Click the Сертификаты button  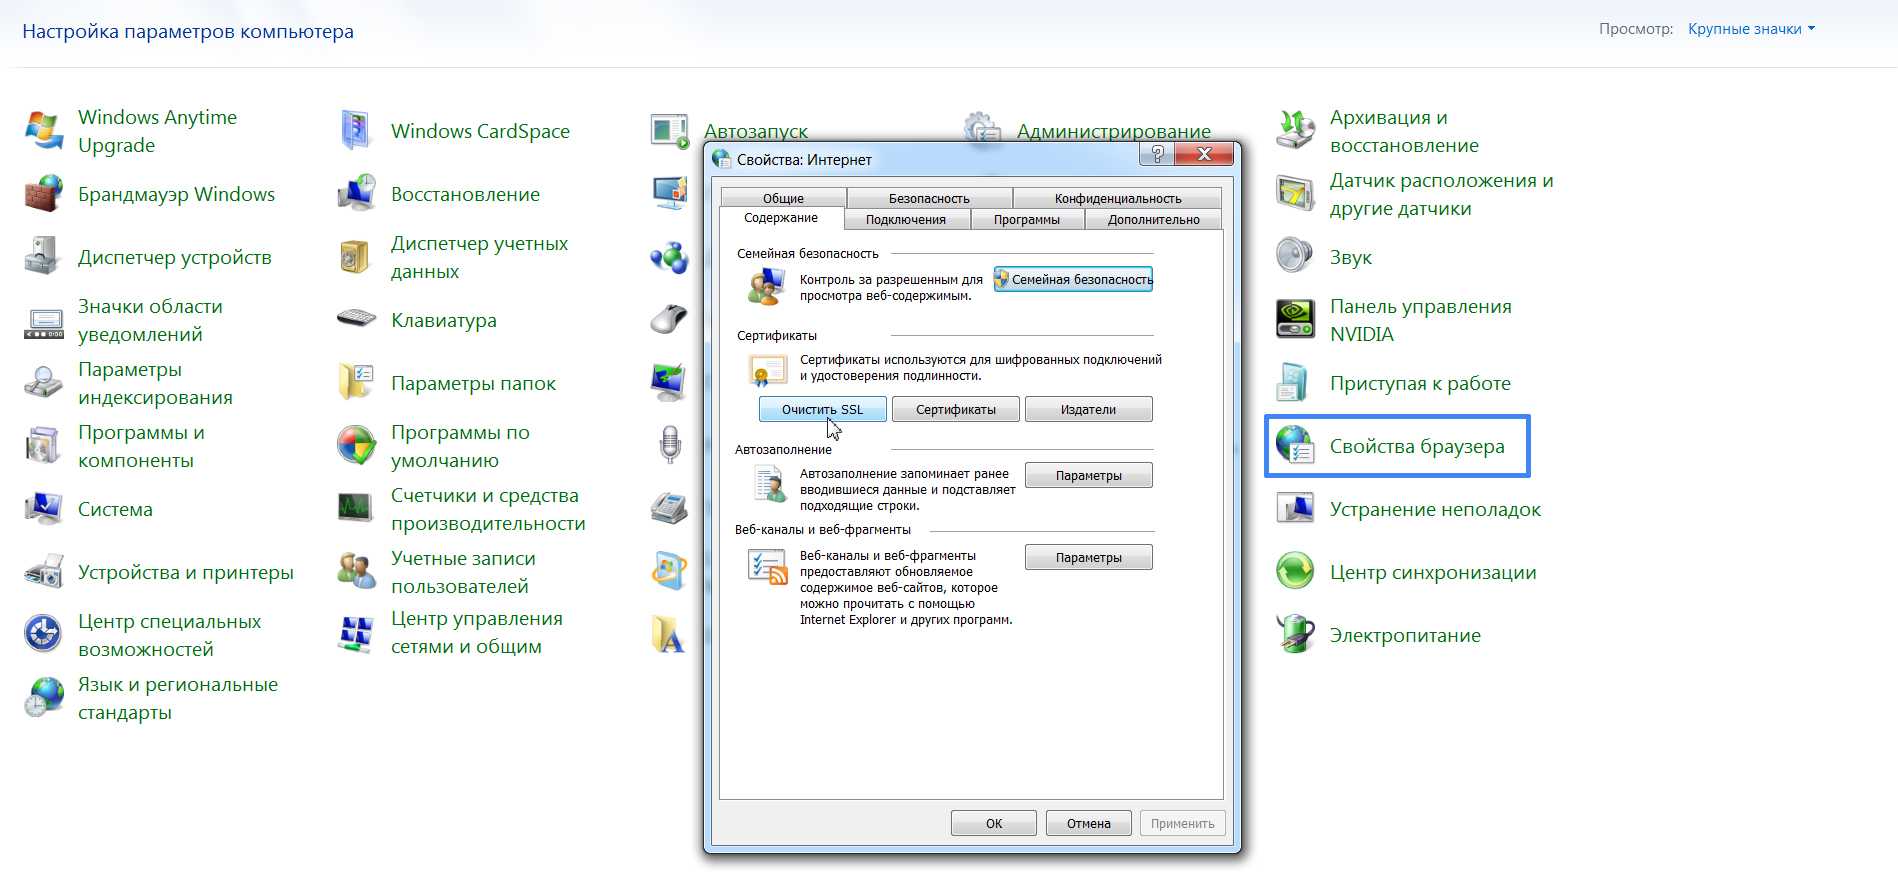tap(955, 409)
